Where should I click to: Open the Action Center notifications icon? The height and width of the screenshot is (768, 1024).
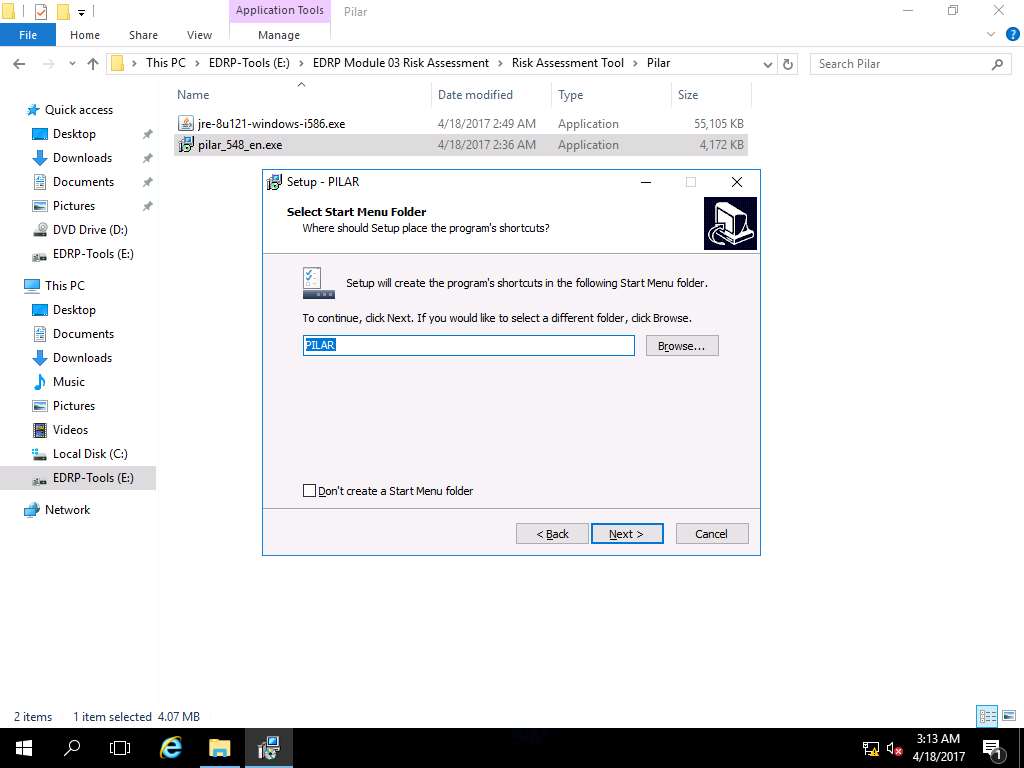click(x=992, y=748)
